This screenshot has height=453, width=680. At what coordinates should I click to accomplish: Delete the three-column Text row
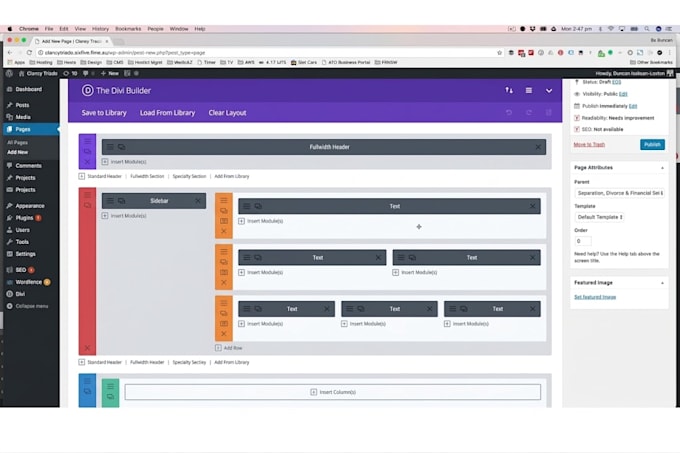click(x=224, y=334)
